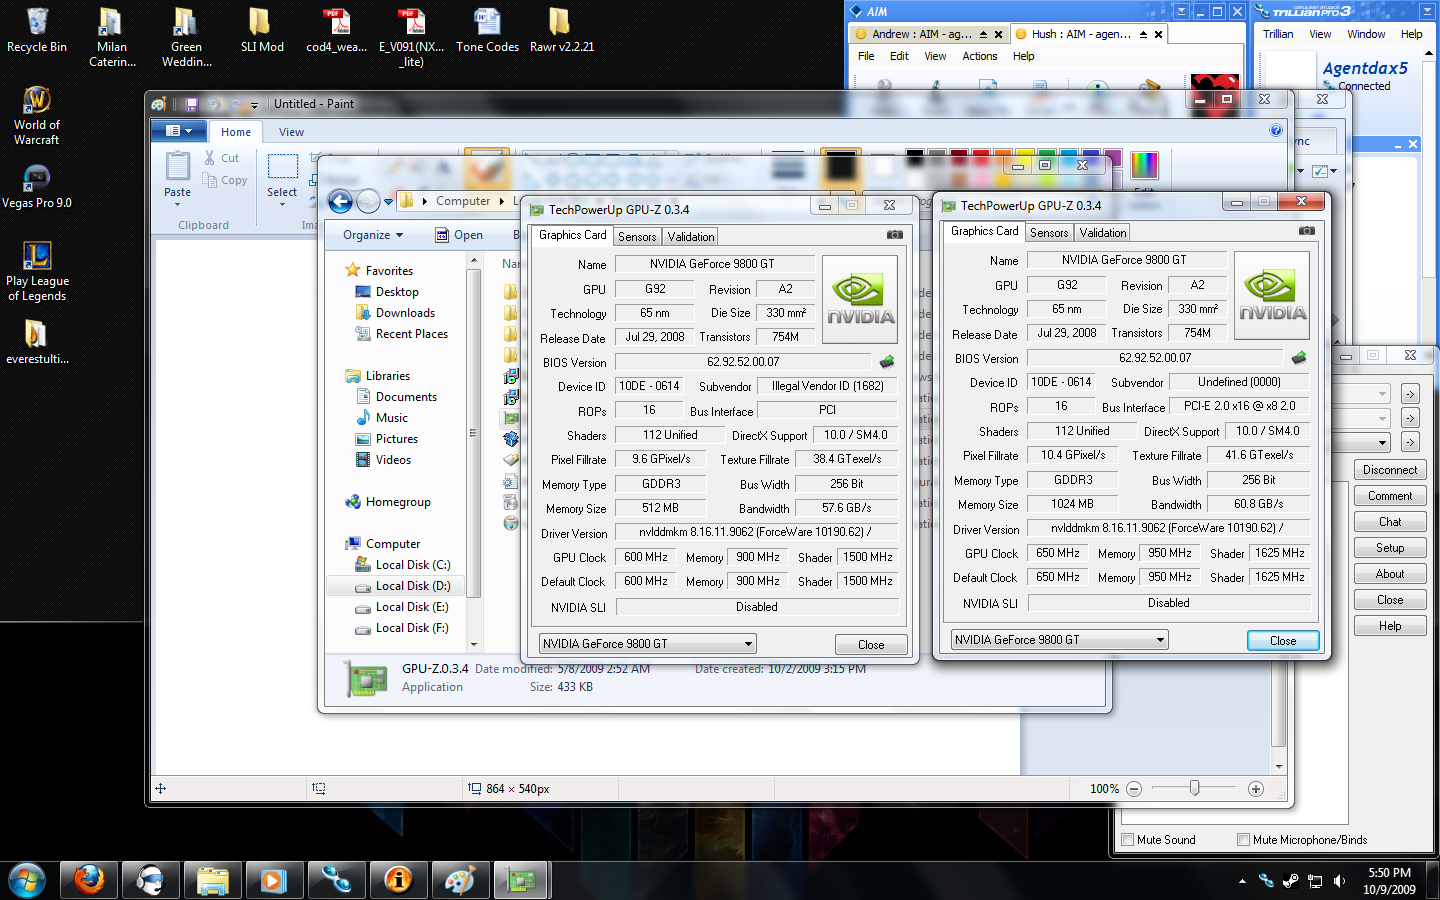The height and width of the screenshot is (900, 1440).
Task: Select Vegas Pro 9.0 desktop icon
Action: click(x=37, y=186)
